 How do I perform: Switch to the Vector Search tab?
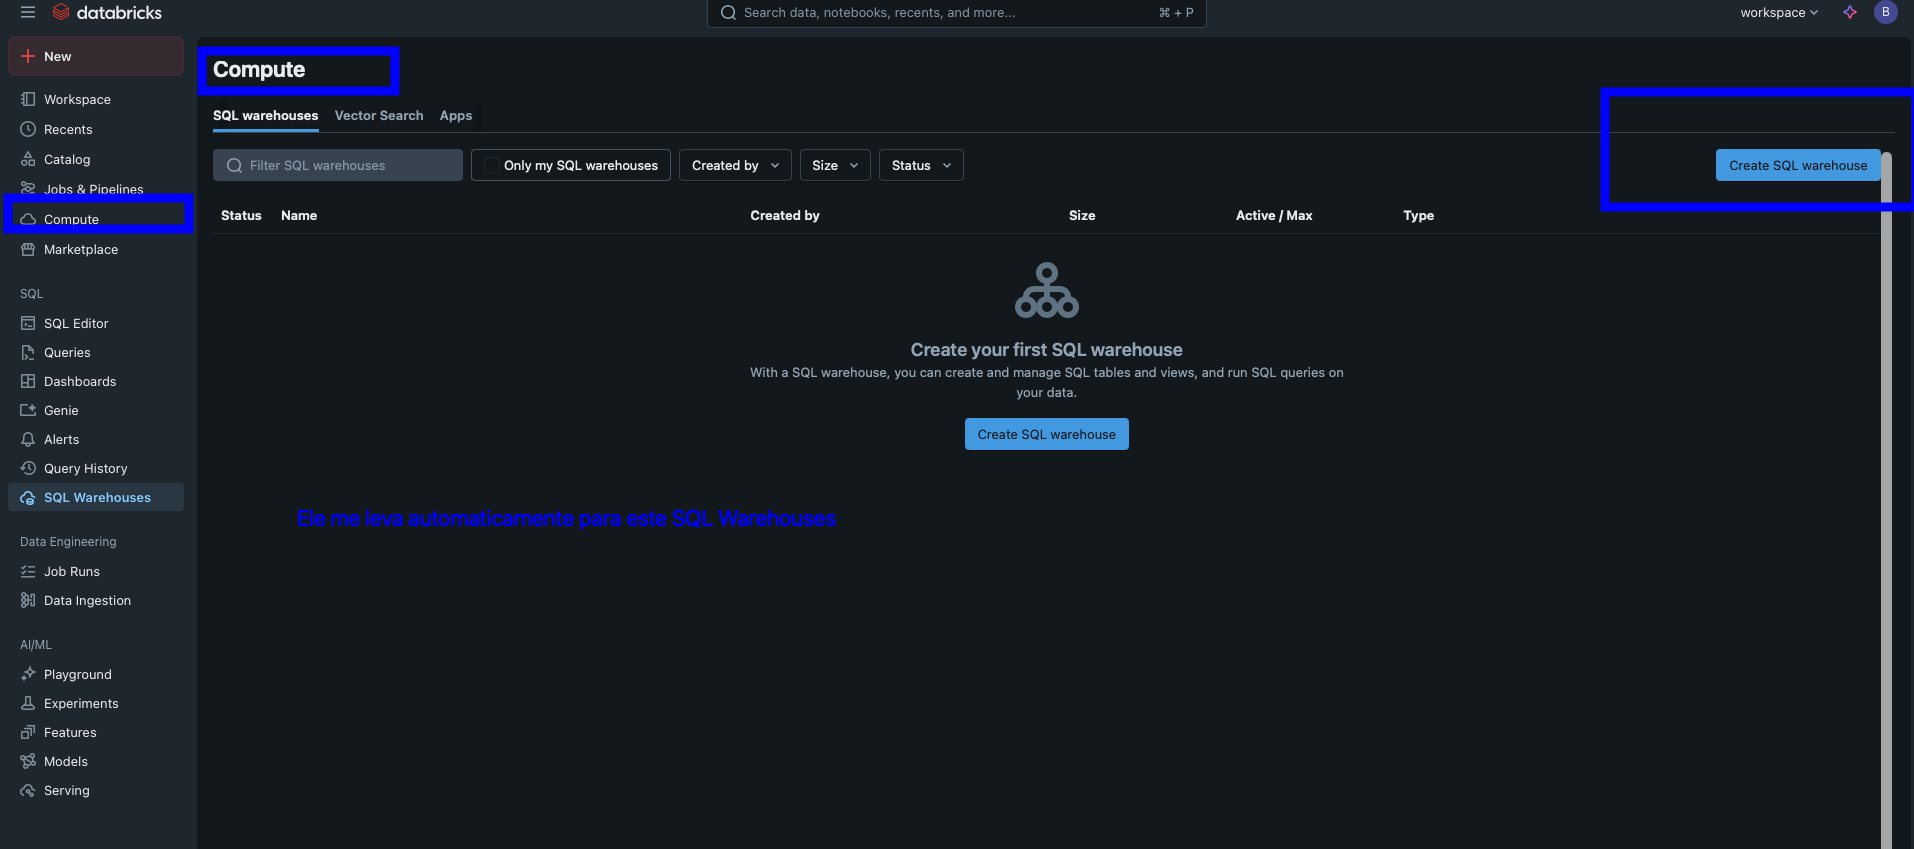(379, 116)
